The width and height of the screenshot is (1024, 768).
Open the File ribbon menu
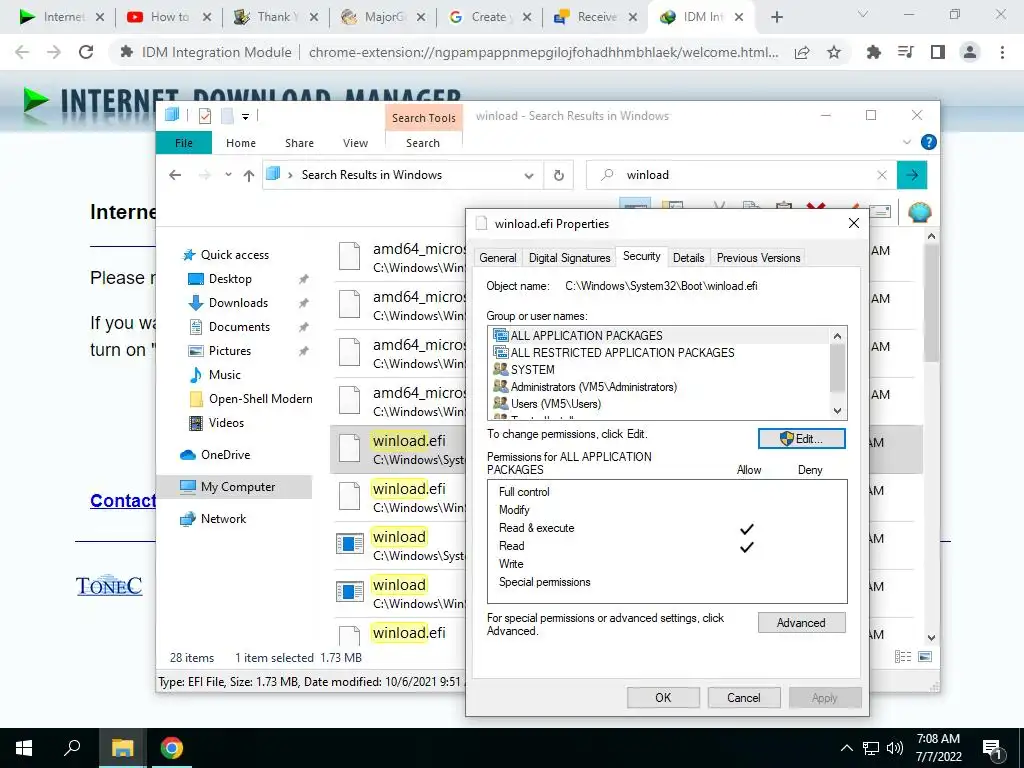pos(184,143)
